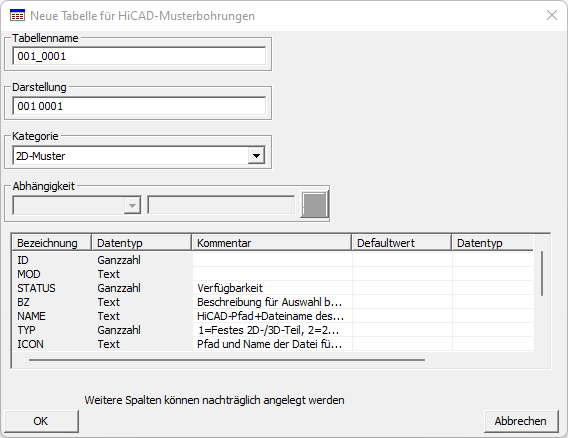This screenshot has height=438, width=568.
Task: Cancel with the Abbrechen button
Action: [x=521, y=421]
